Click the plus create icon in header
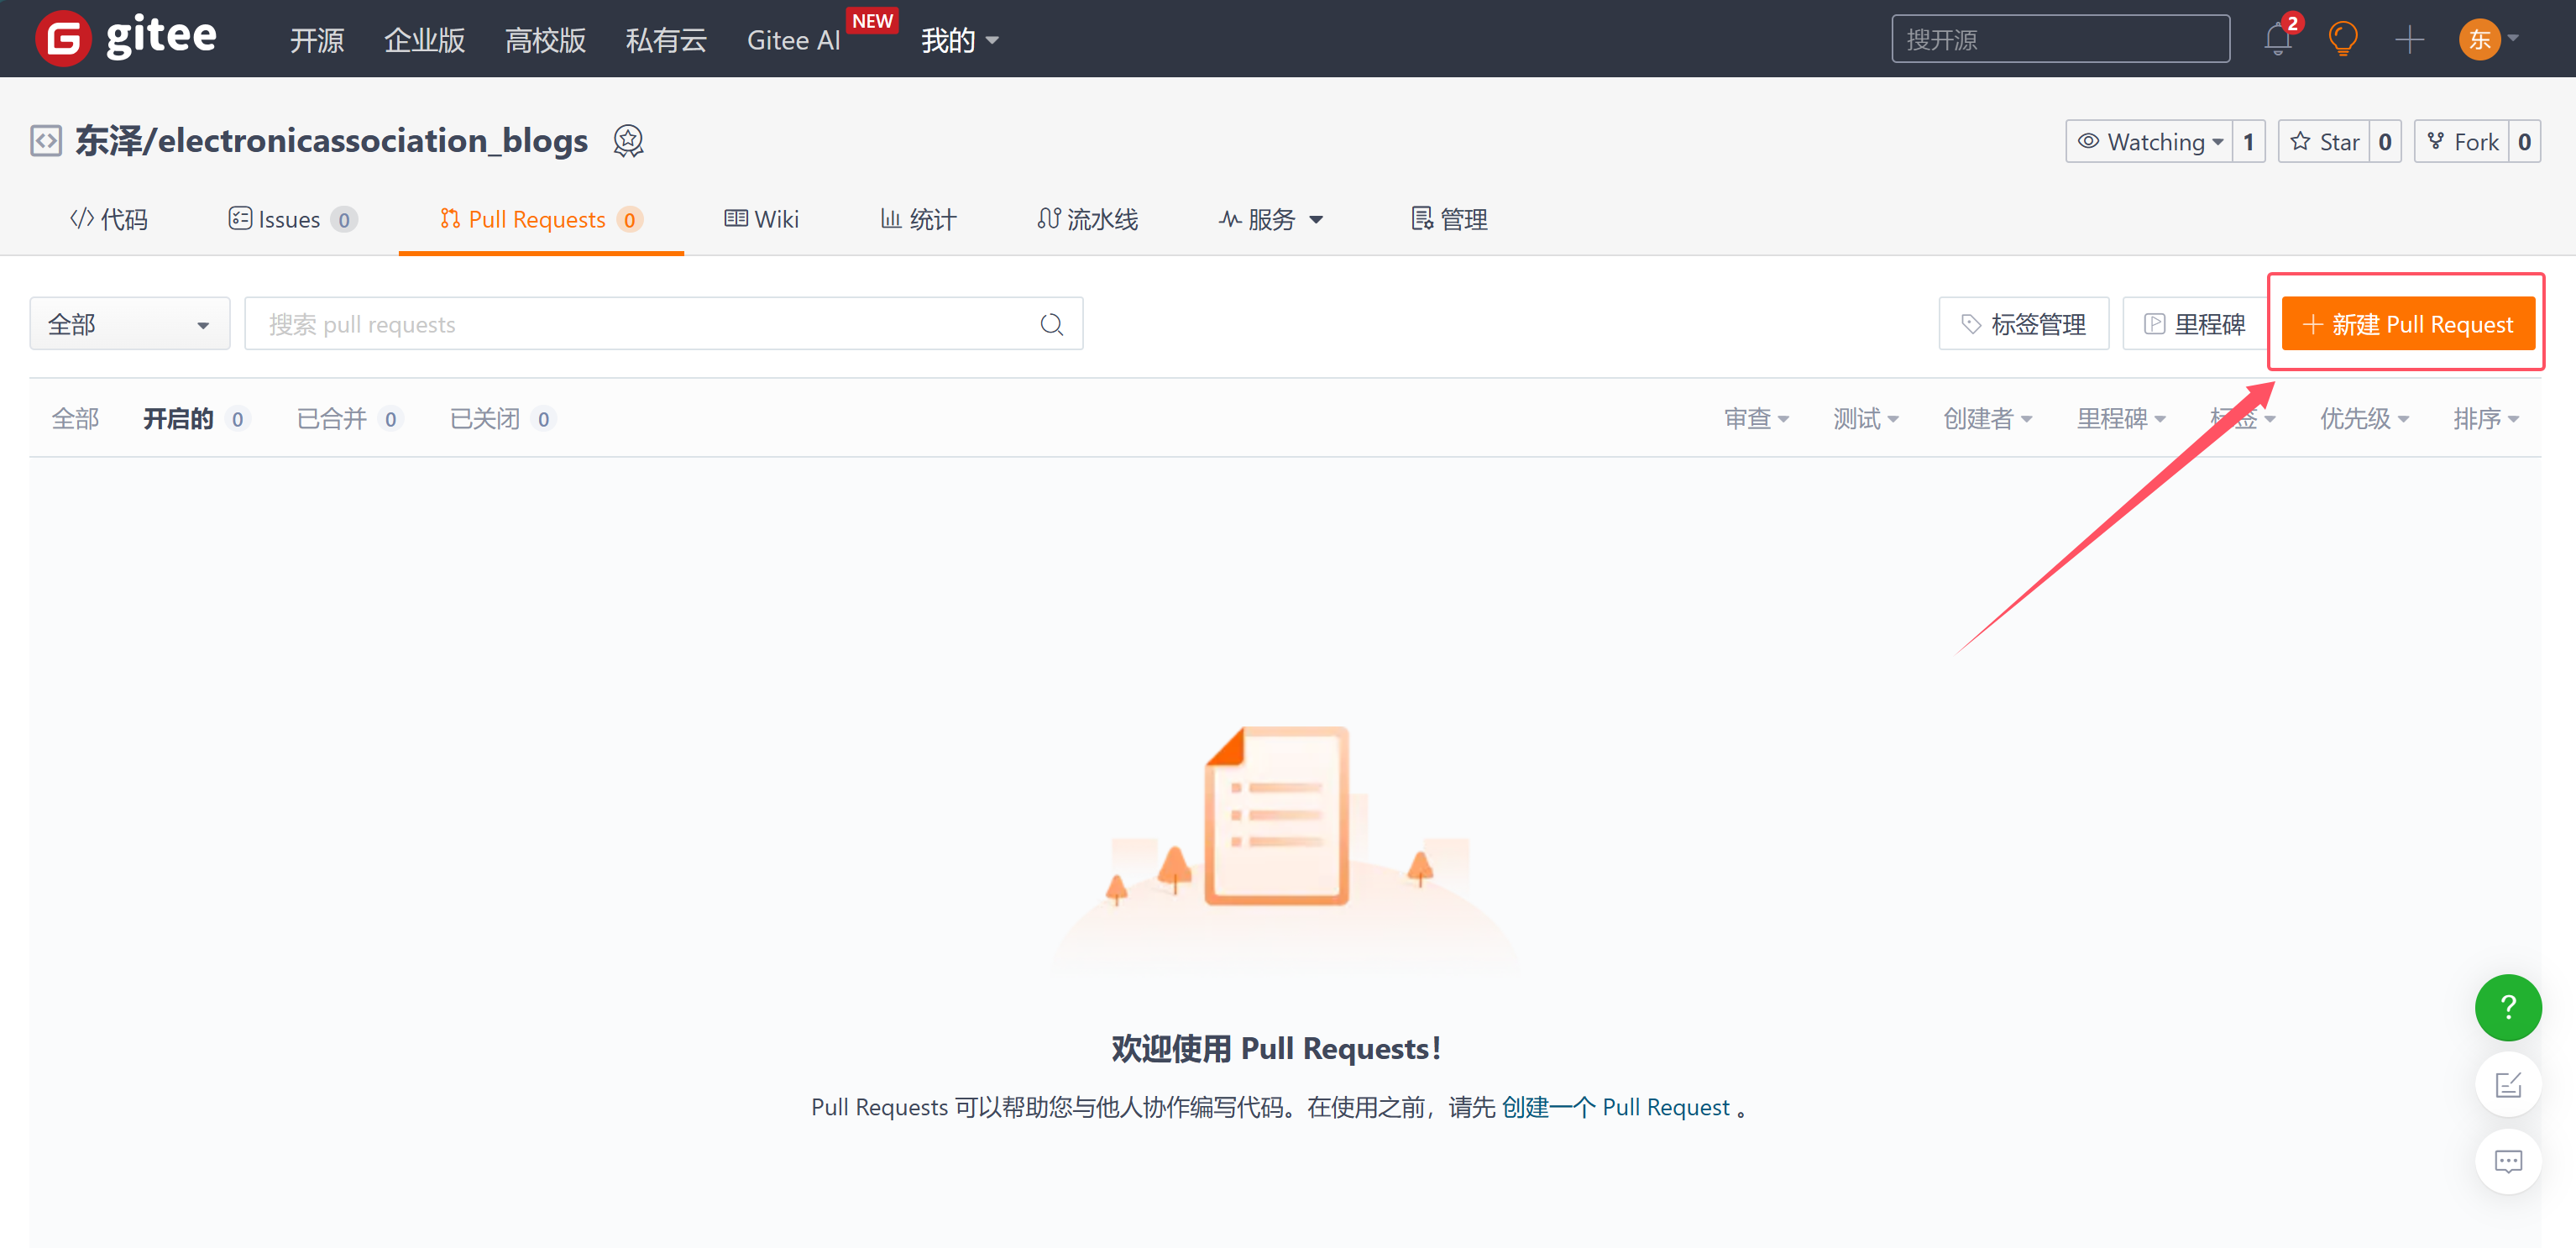Screen dimensions: 2576x1248 pos(2410,40)
